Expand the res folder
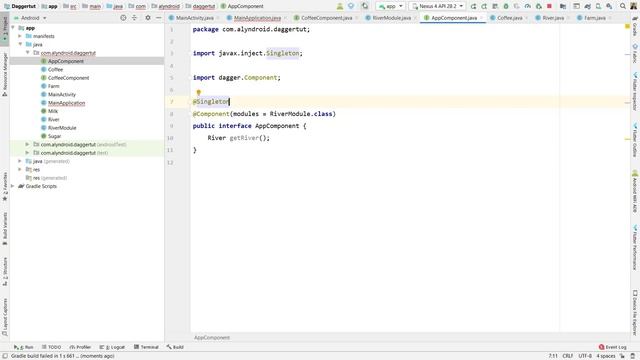The height and width of the screenshot is (360, 640). [x=20, y=169]
